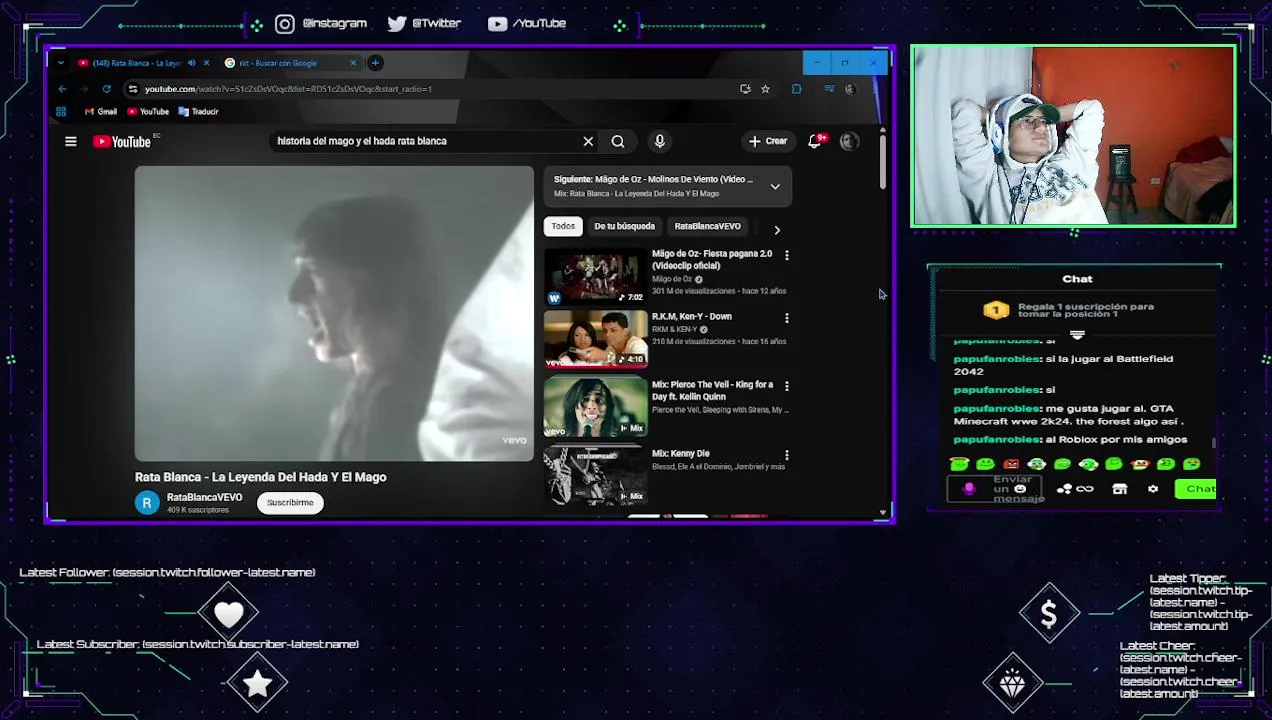The image size is (1272, 720).
Task: Click the chat bits icon
Action: coord(1064,489)
